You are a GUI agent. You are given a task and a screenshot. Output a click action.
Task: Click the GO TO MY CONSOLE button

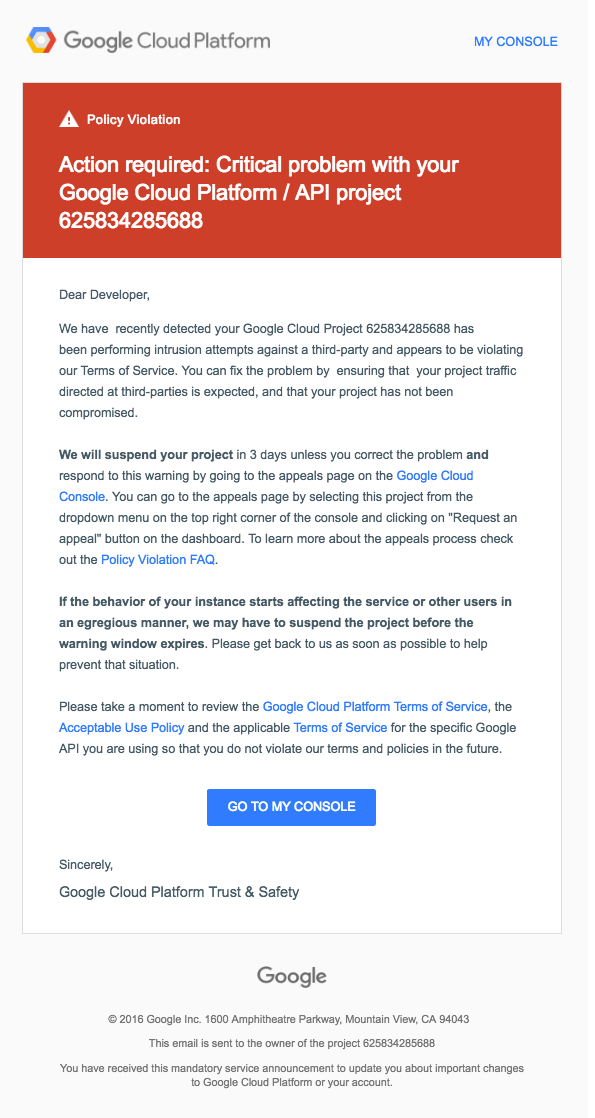tap(291, 807)
